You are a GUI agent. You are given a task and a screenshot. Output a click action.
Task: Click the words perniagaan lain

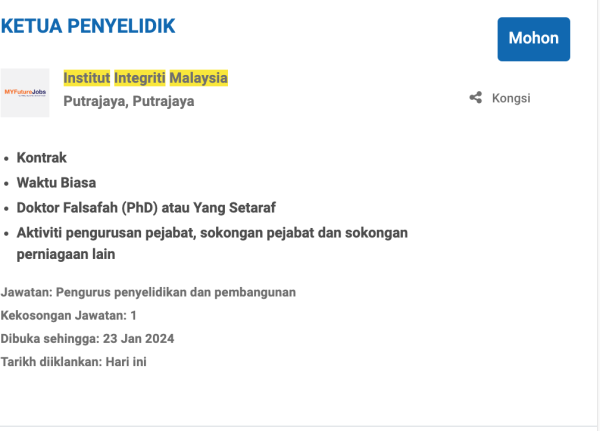(x=66, y=254)
